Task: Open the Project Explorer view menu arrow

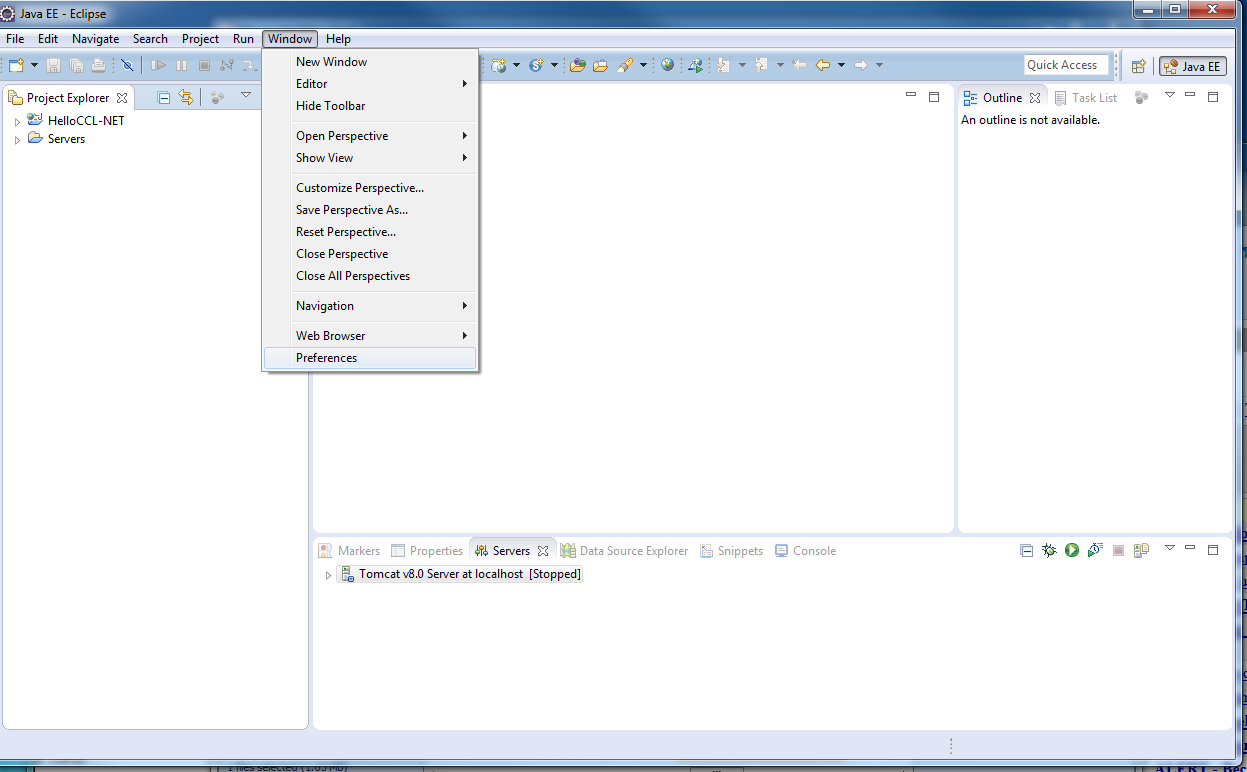Action: coord(246,95)
